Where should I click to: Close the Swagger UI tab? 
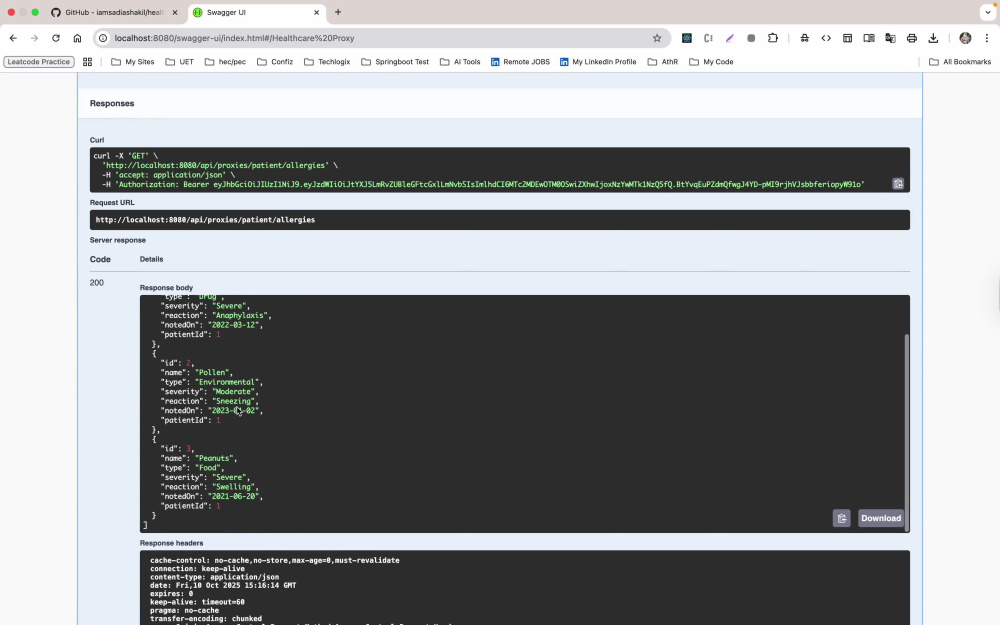coord(316,13)
